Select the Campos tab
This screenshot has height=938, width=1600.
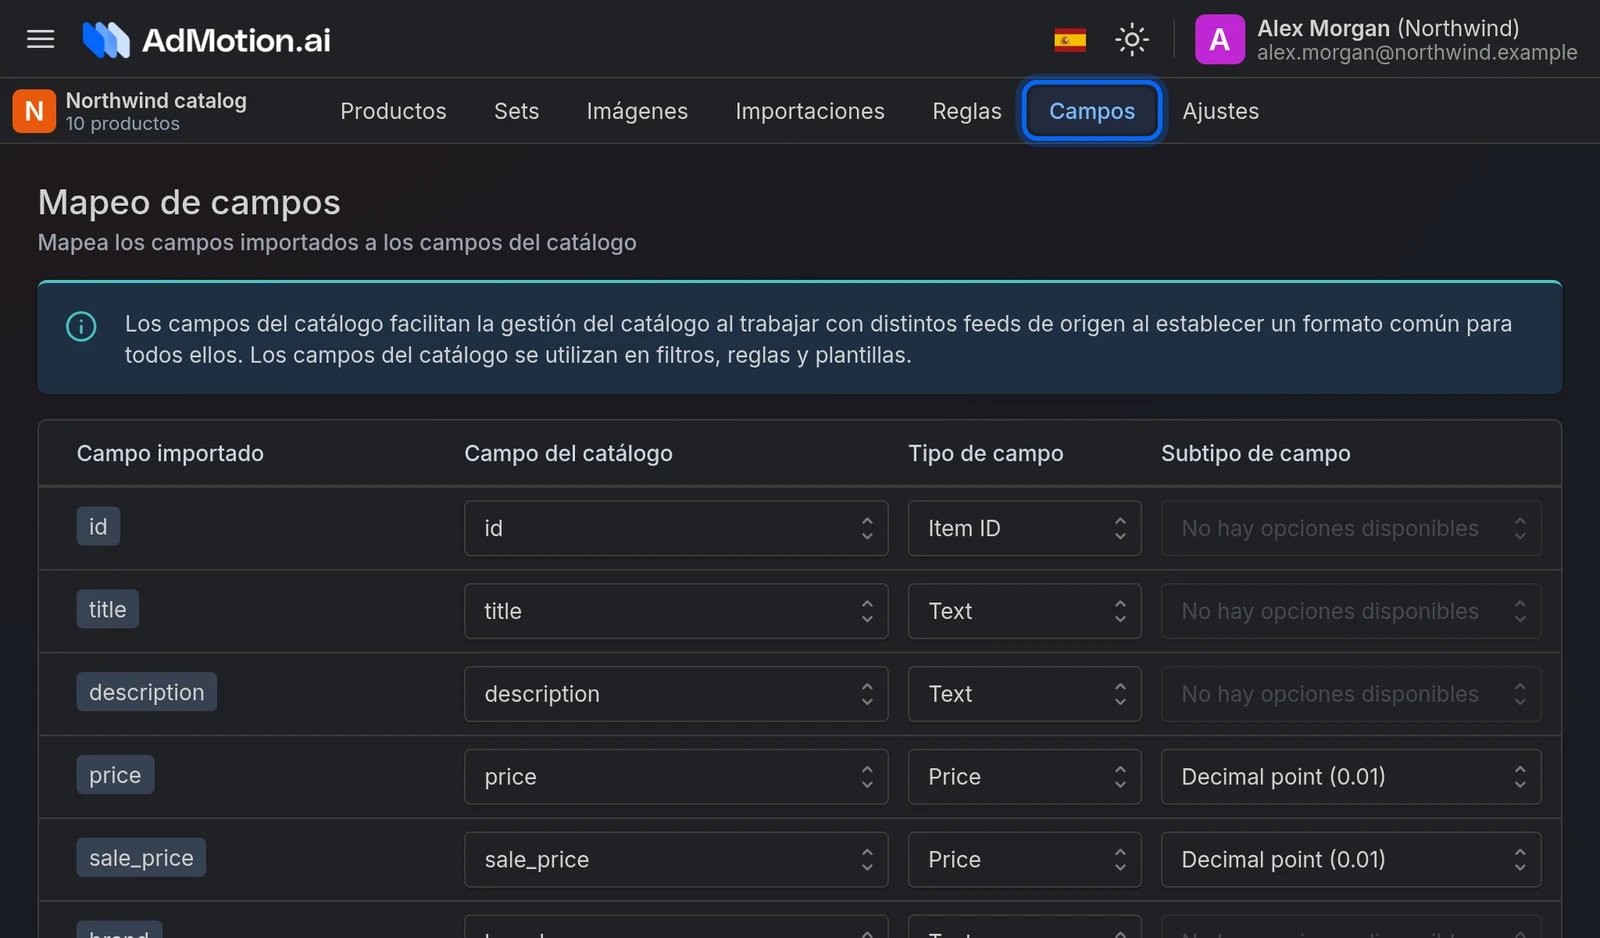1092,111
